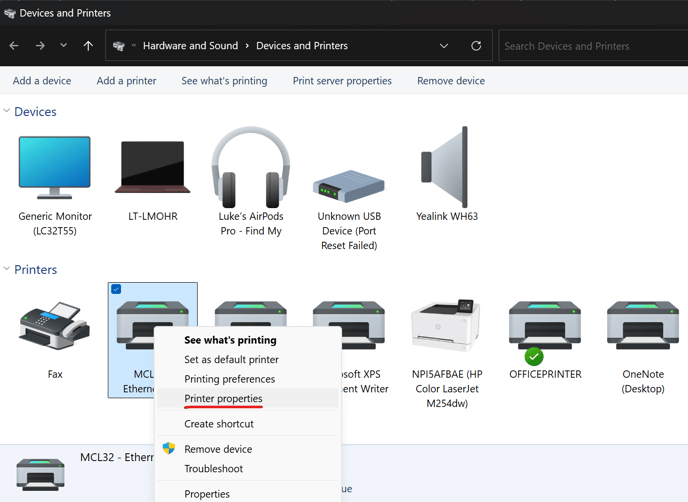688x502 pixels.
Task: Click the HP Color LaserJet printer icon
Action: point(446,326)
